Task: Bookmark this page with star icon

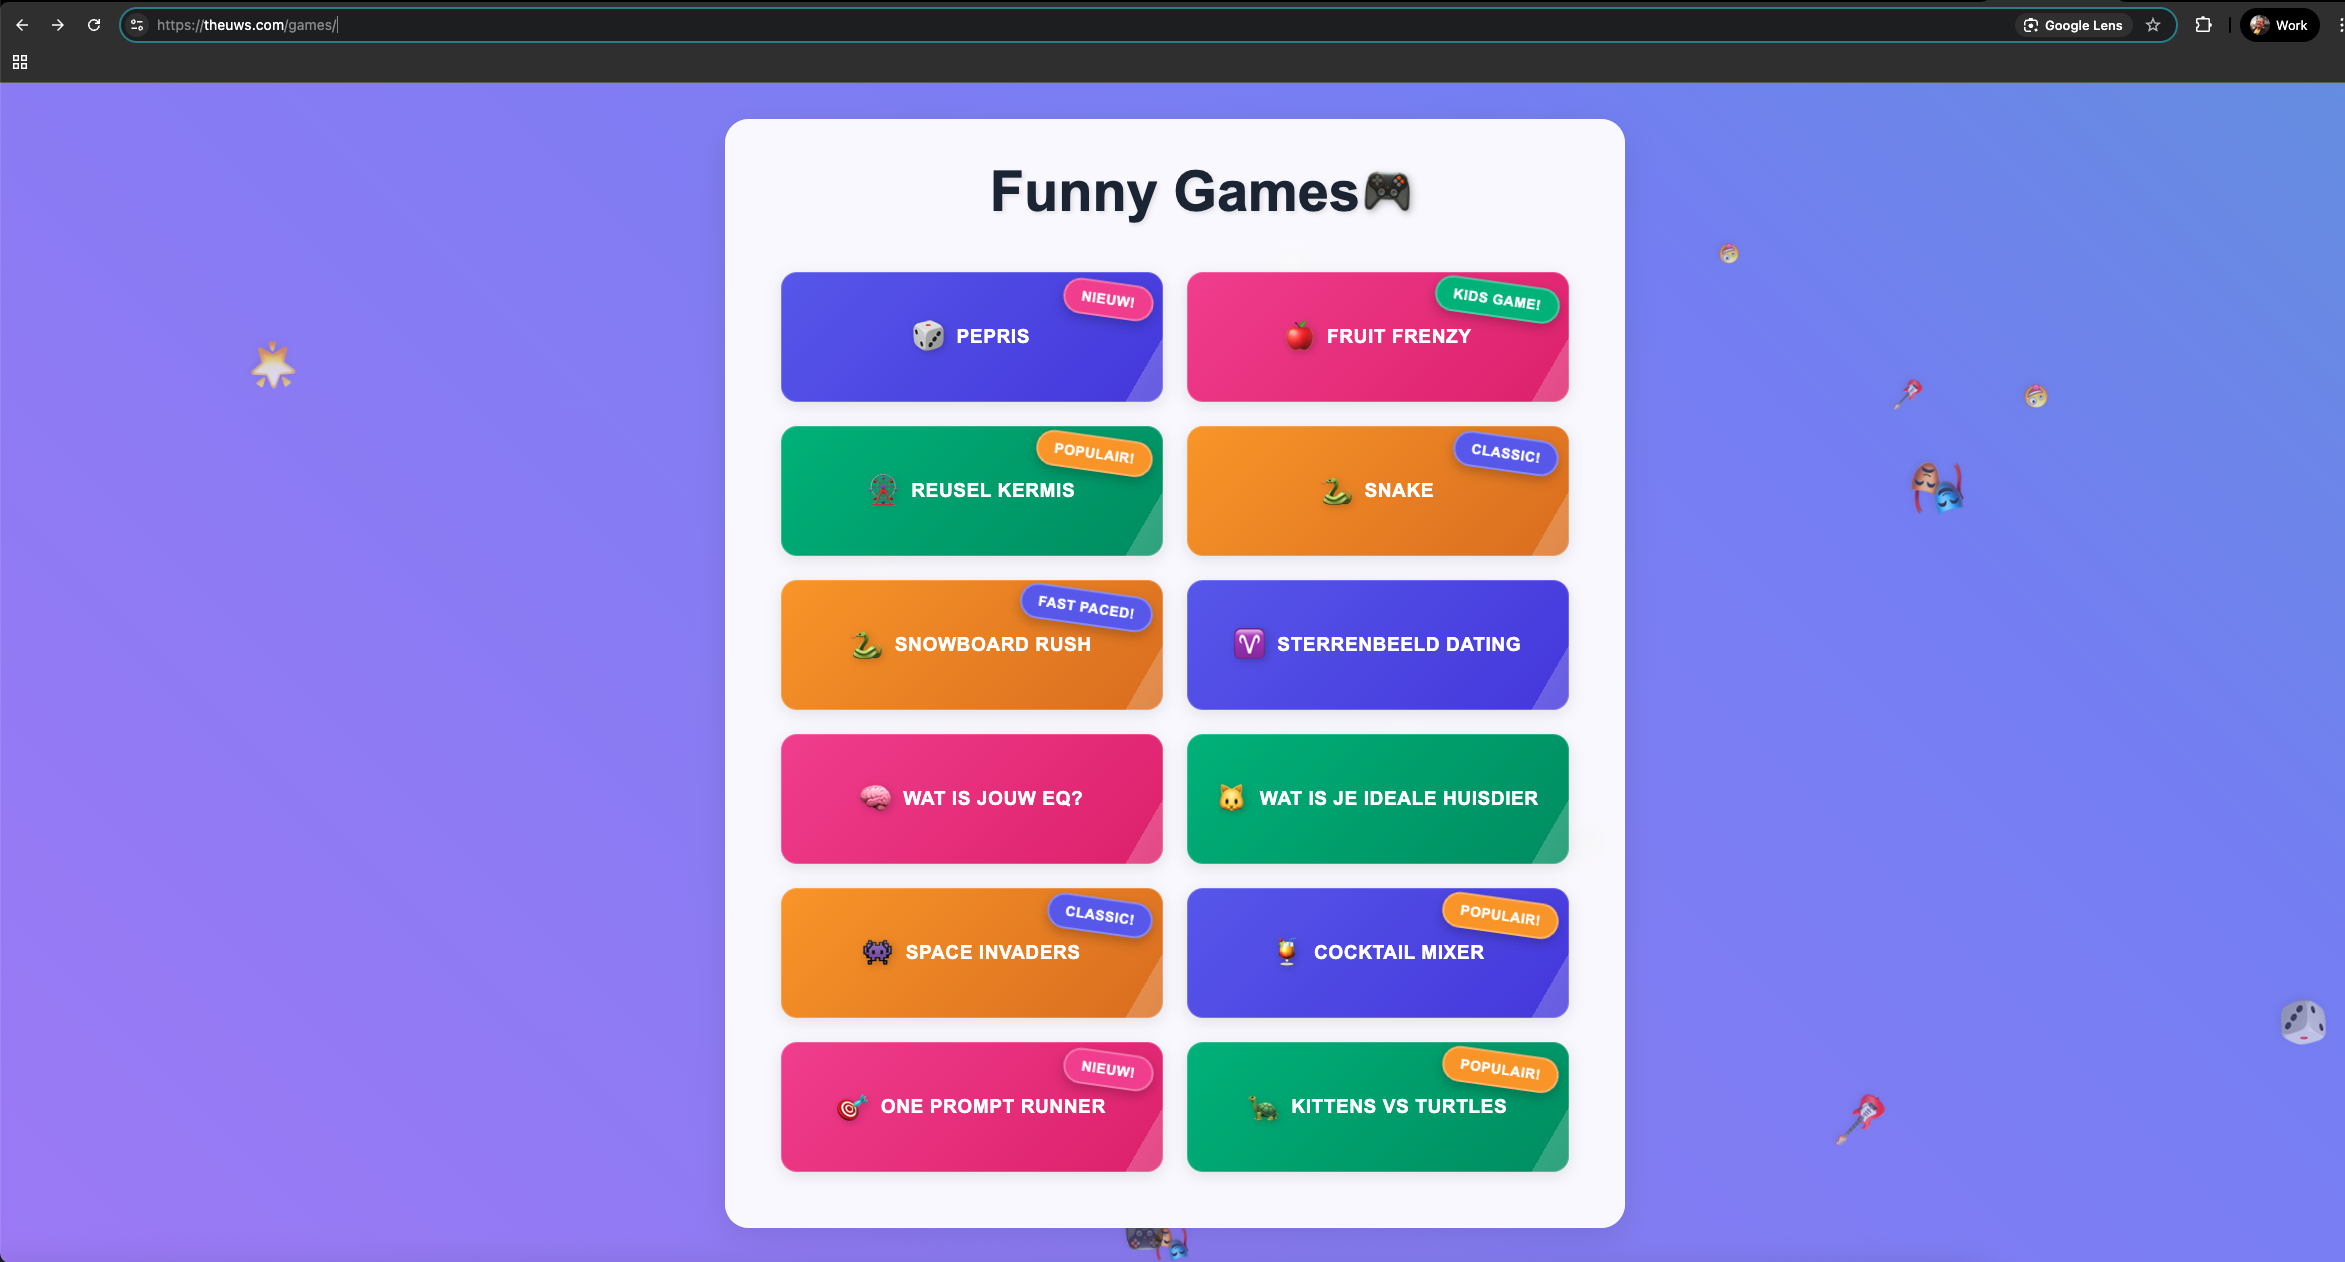Action: pyautogui.click(x=2153, y=25)
